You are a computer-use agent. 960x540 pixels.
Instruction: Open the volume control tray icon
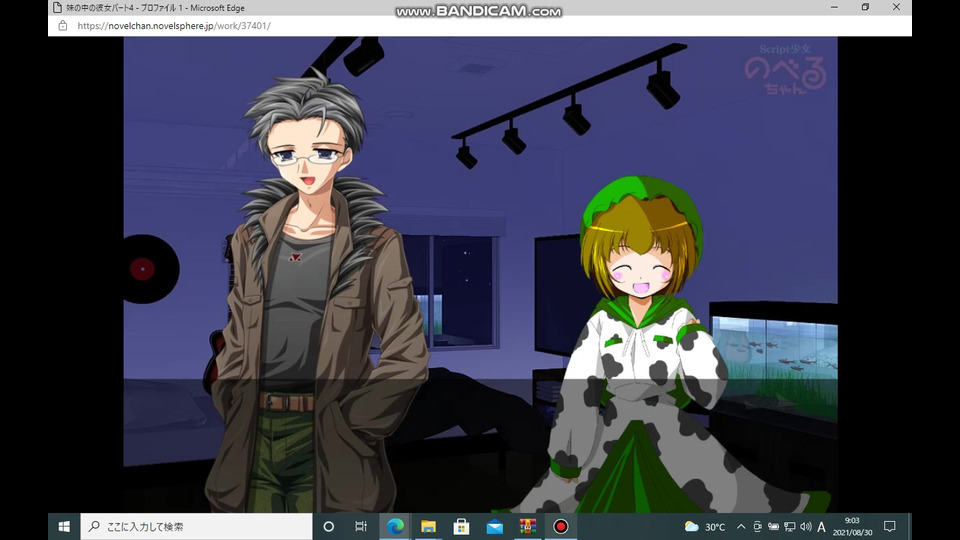tap(806, 527)
